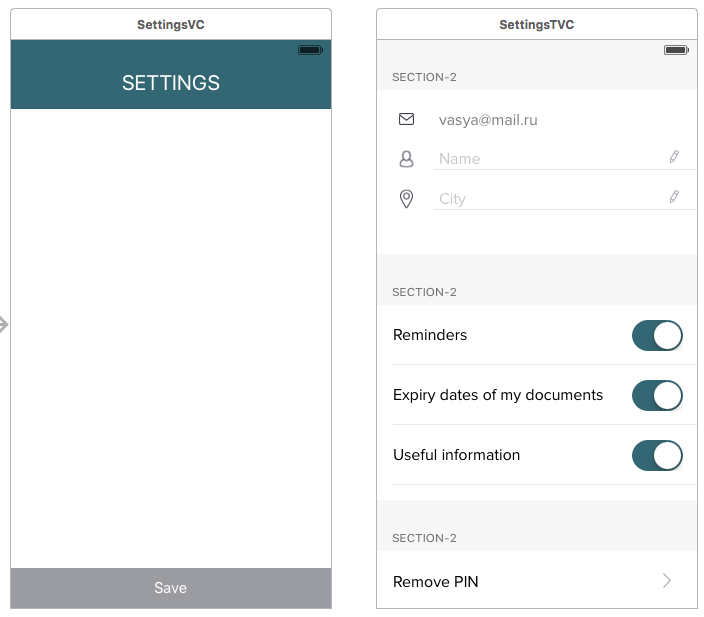Click the person profile icon
This screenshot has height=617, width=704.
point(406,159)
